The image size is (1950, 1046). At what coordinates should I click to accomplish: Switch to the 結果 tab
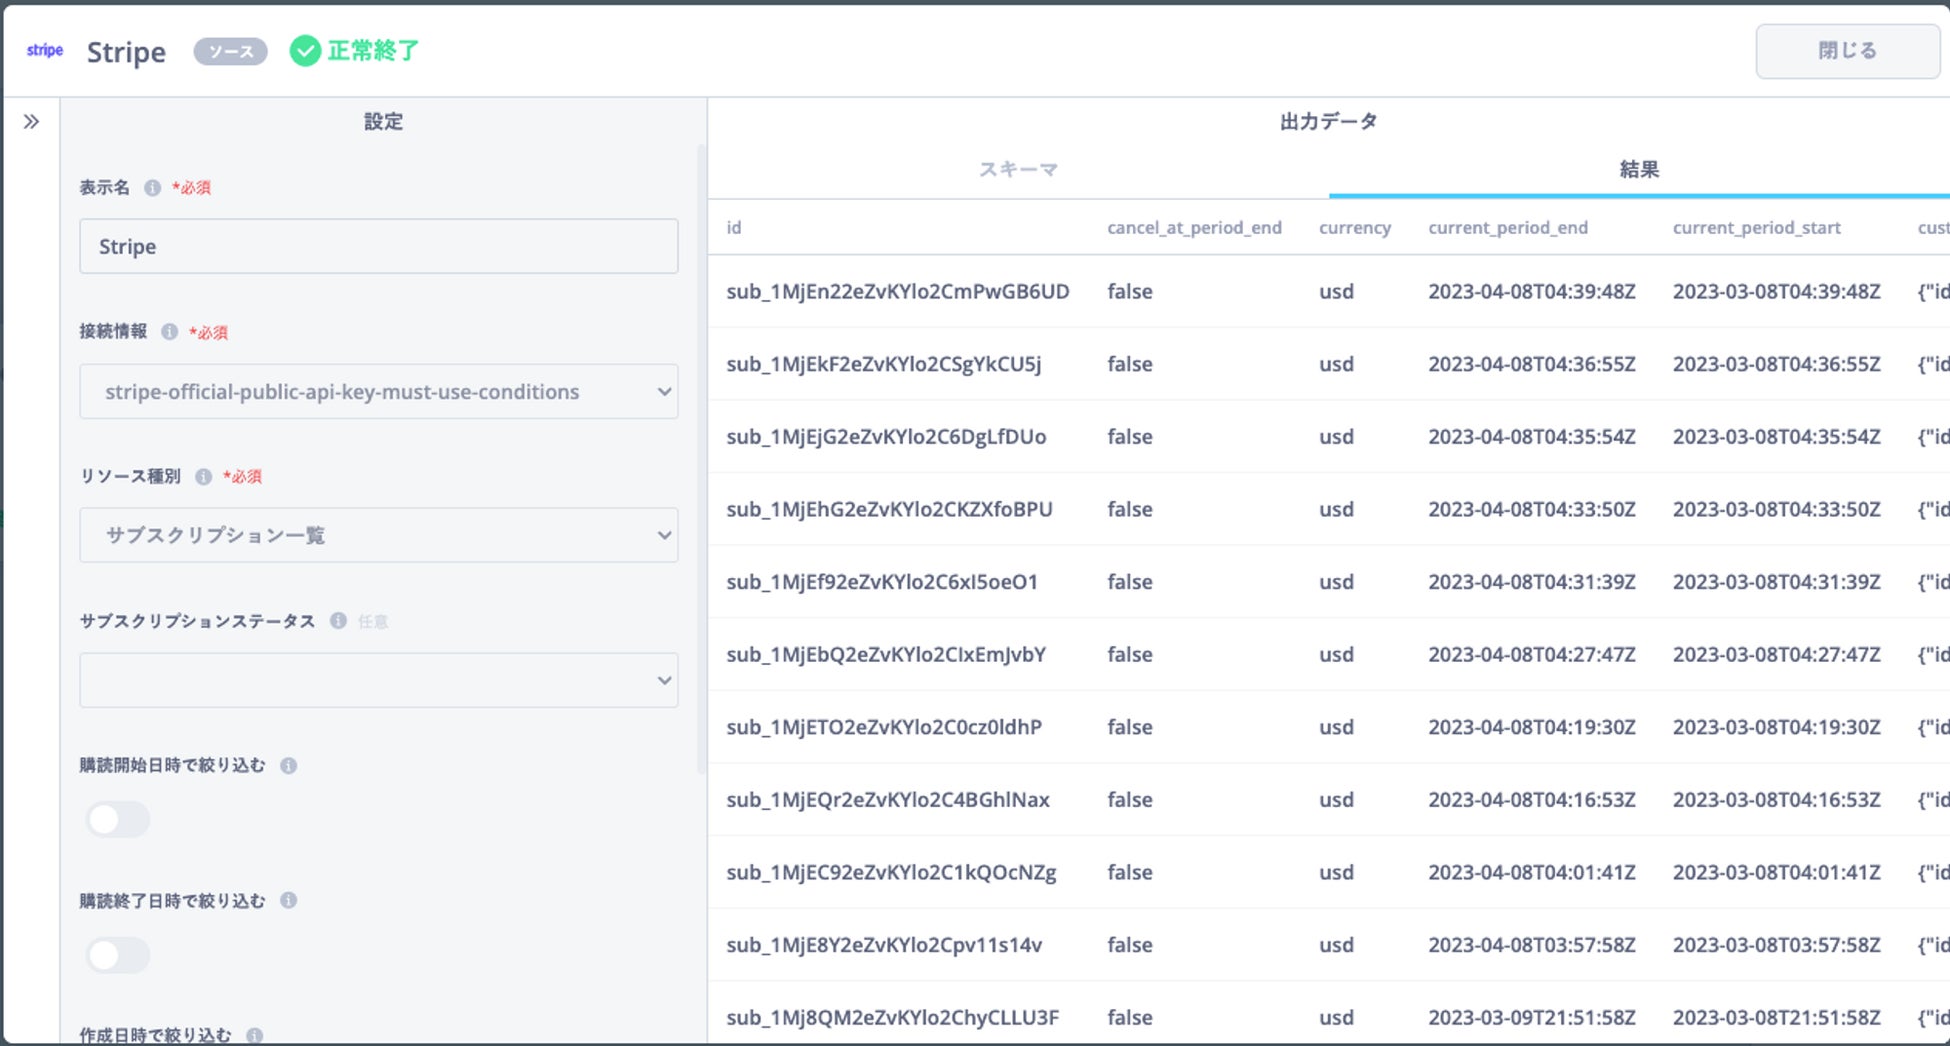1639,170
